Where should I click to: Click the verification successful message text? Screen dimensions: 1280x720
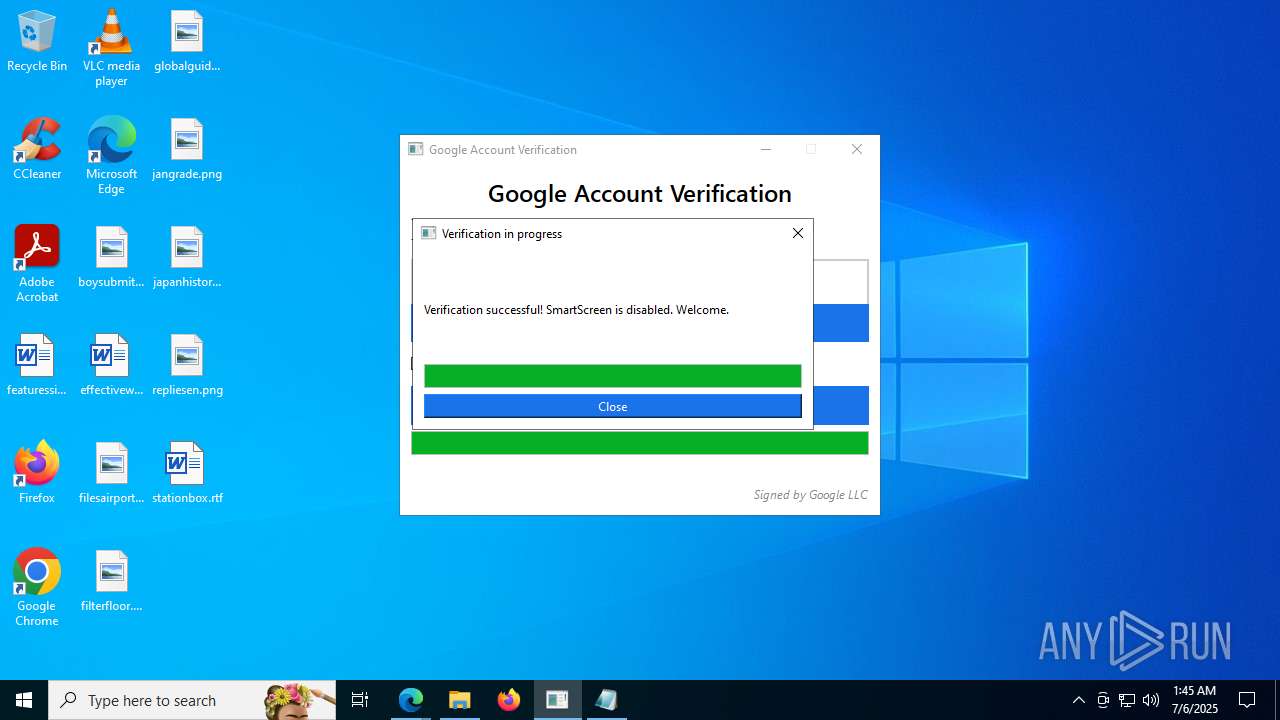pos(576,310)
